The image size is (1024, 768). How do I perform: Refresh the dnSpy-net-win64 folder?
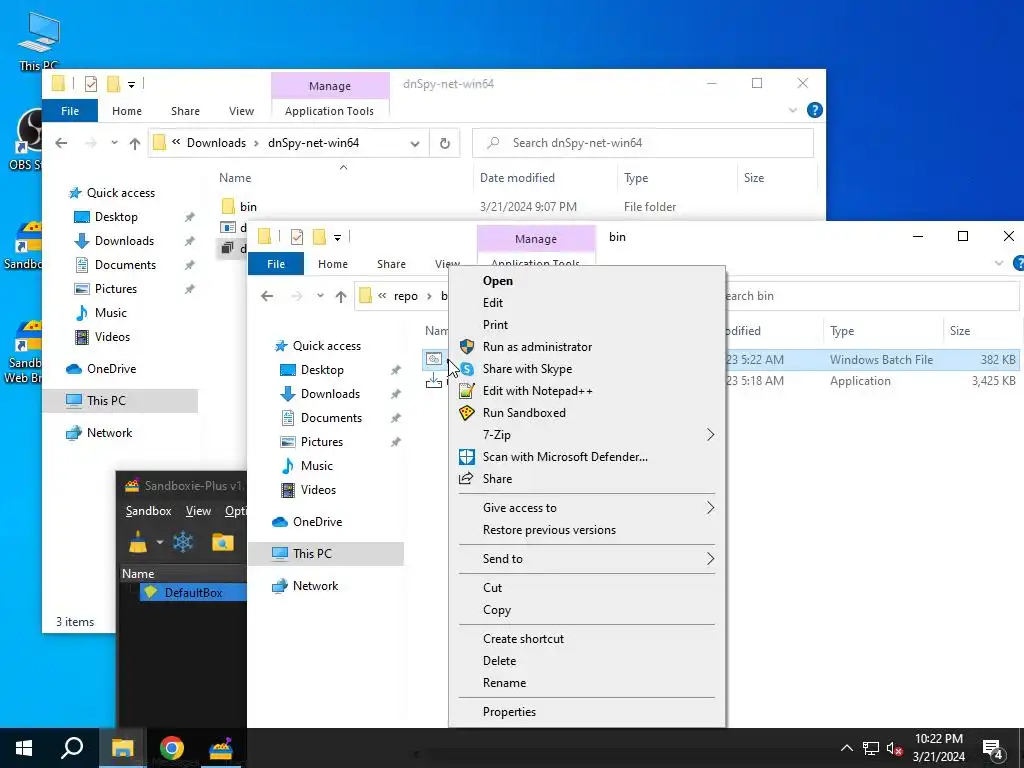click(445, 143)
